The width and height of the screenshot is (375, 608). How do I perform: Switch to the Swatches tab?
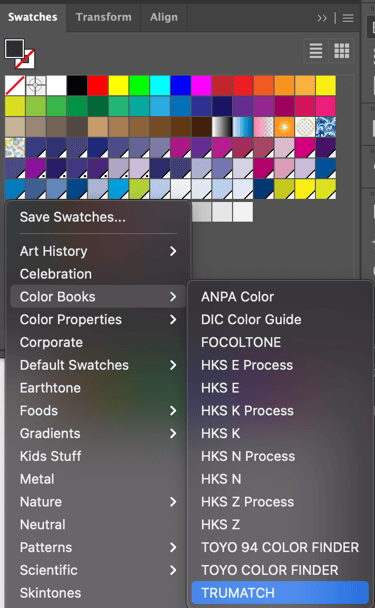point(33,17)
